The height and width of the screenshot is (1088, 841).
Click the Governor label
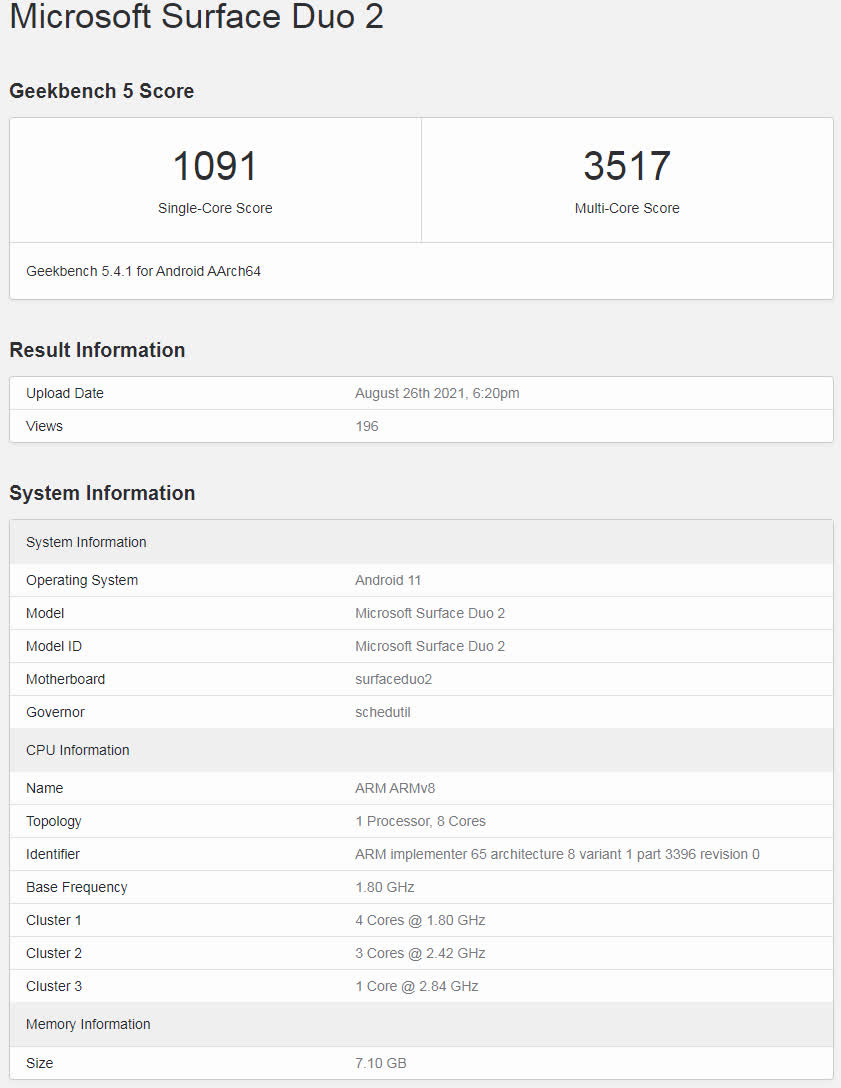click(55, 712)
